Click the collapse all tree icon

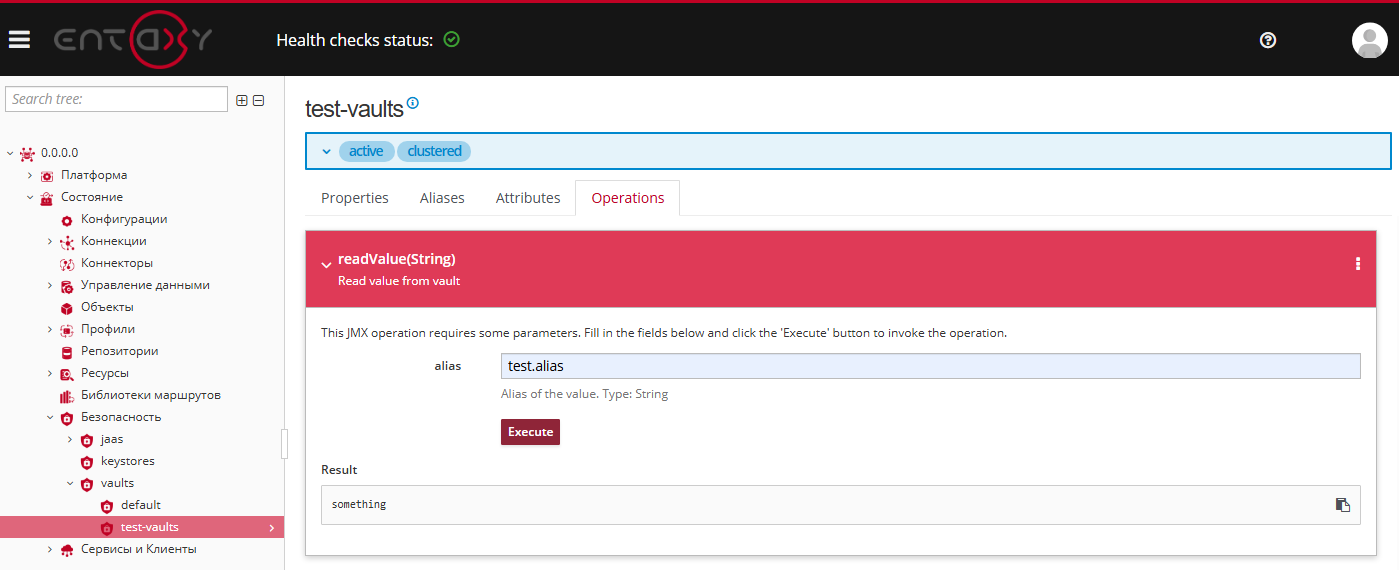click(x=258, y=100)
